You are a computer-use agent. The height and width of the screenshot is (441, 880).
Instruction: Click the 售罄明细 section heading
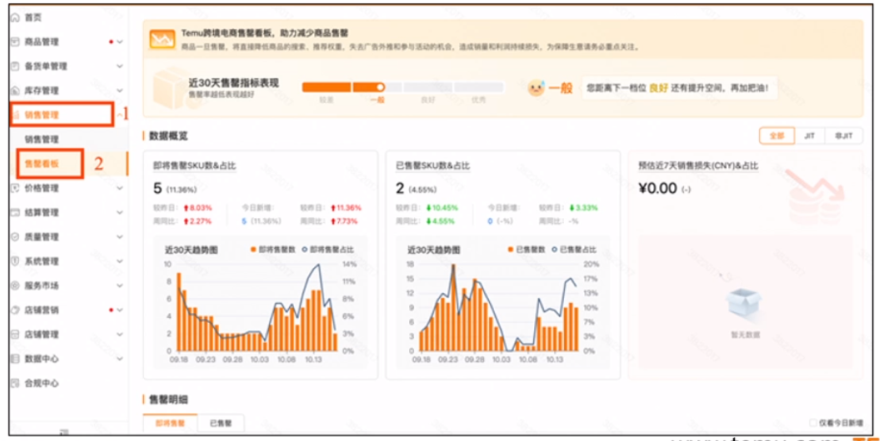click(x=168, y=399)
